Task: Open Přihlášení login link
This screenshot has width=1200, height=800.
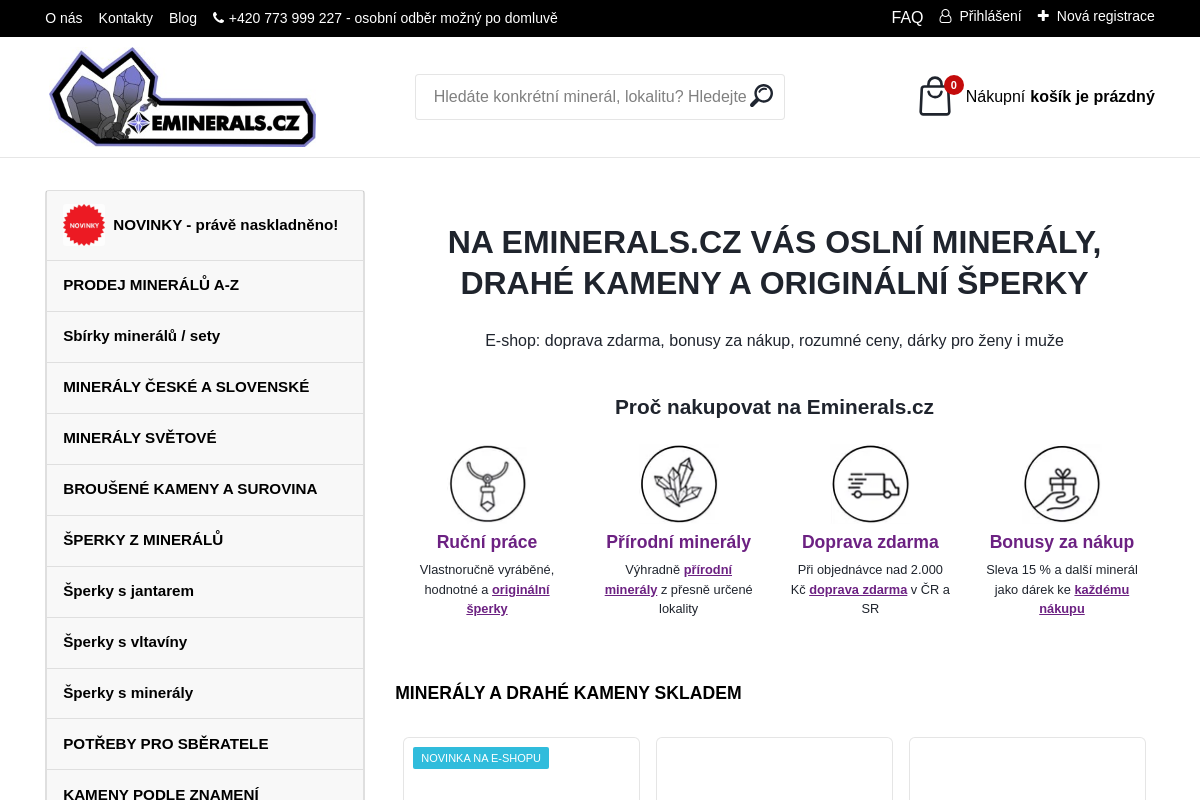Action: [990, 16]
